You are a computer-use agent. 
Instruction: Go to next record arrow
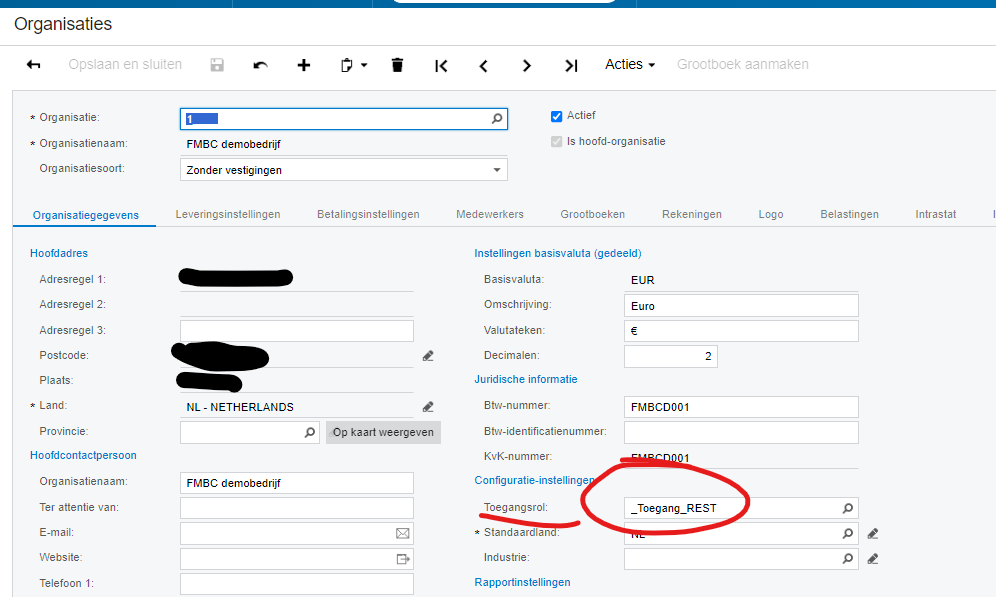527,65
